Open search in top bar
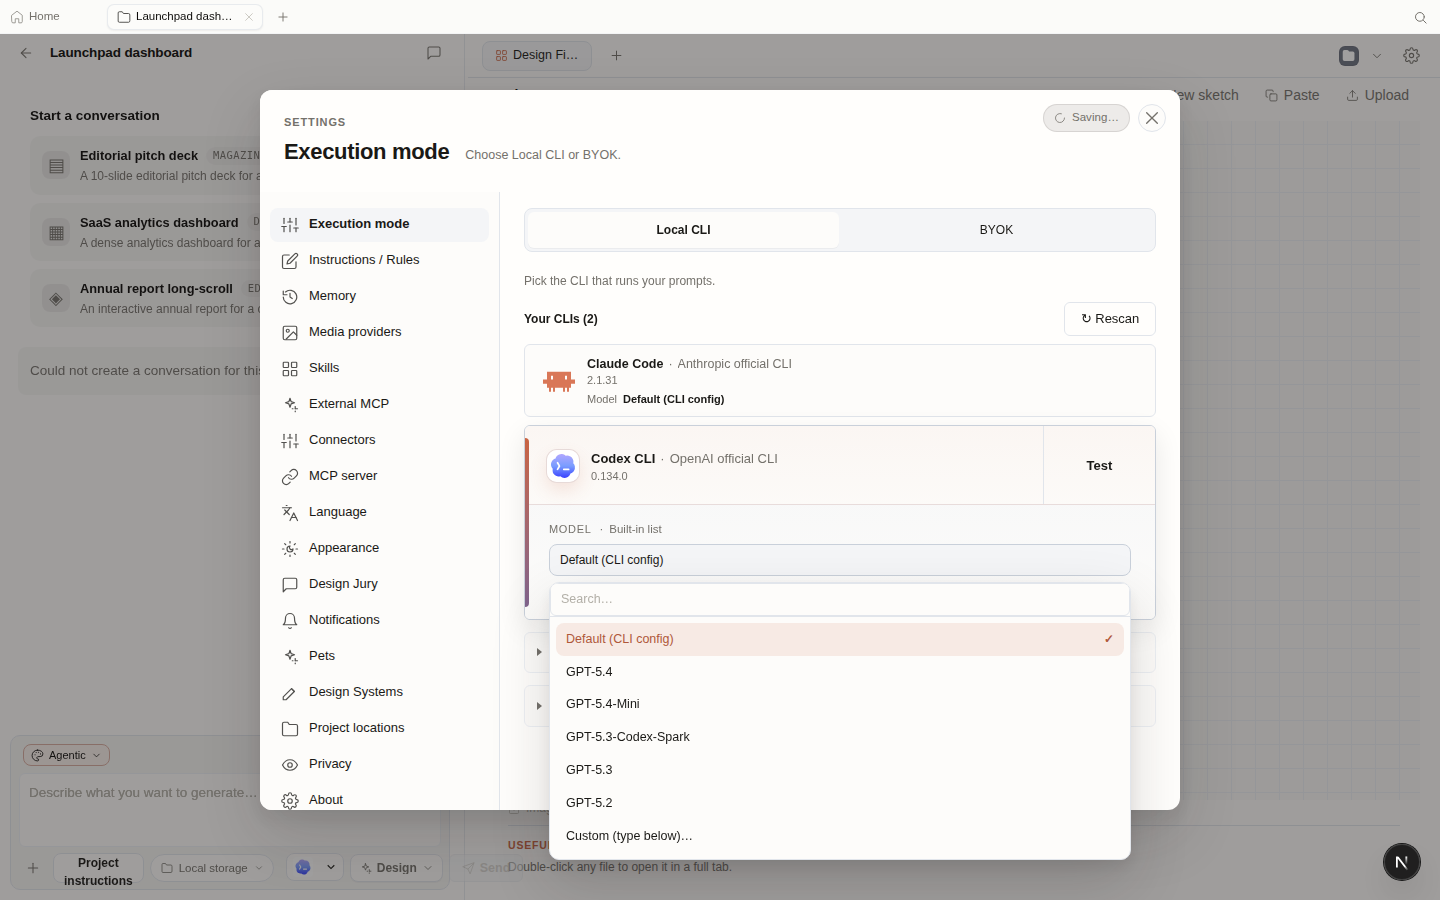This screenshot has height=900, width=1440. coord(1420,17)
